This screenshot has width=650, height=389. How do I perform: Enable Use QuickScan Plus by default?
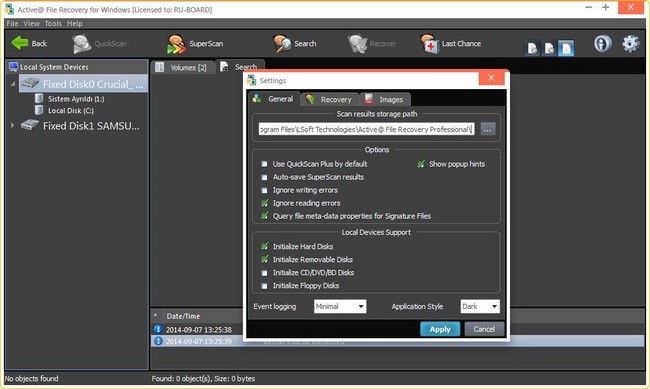tap(264, 164)
